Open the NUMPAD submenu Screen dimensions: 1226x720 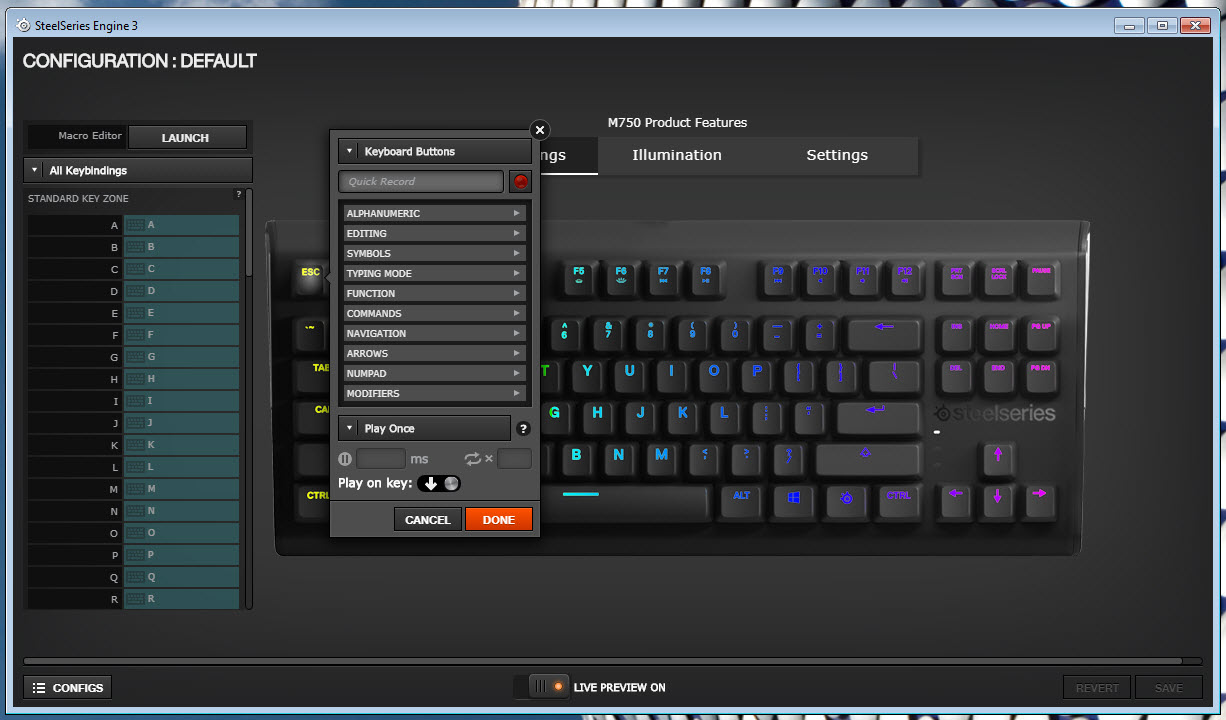(x=434, y=374)
